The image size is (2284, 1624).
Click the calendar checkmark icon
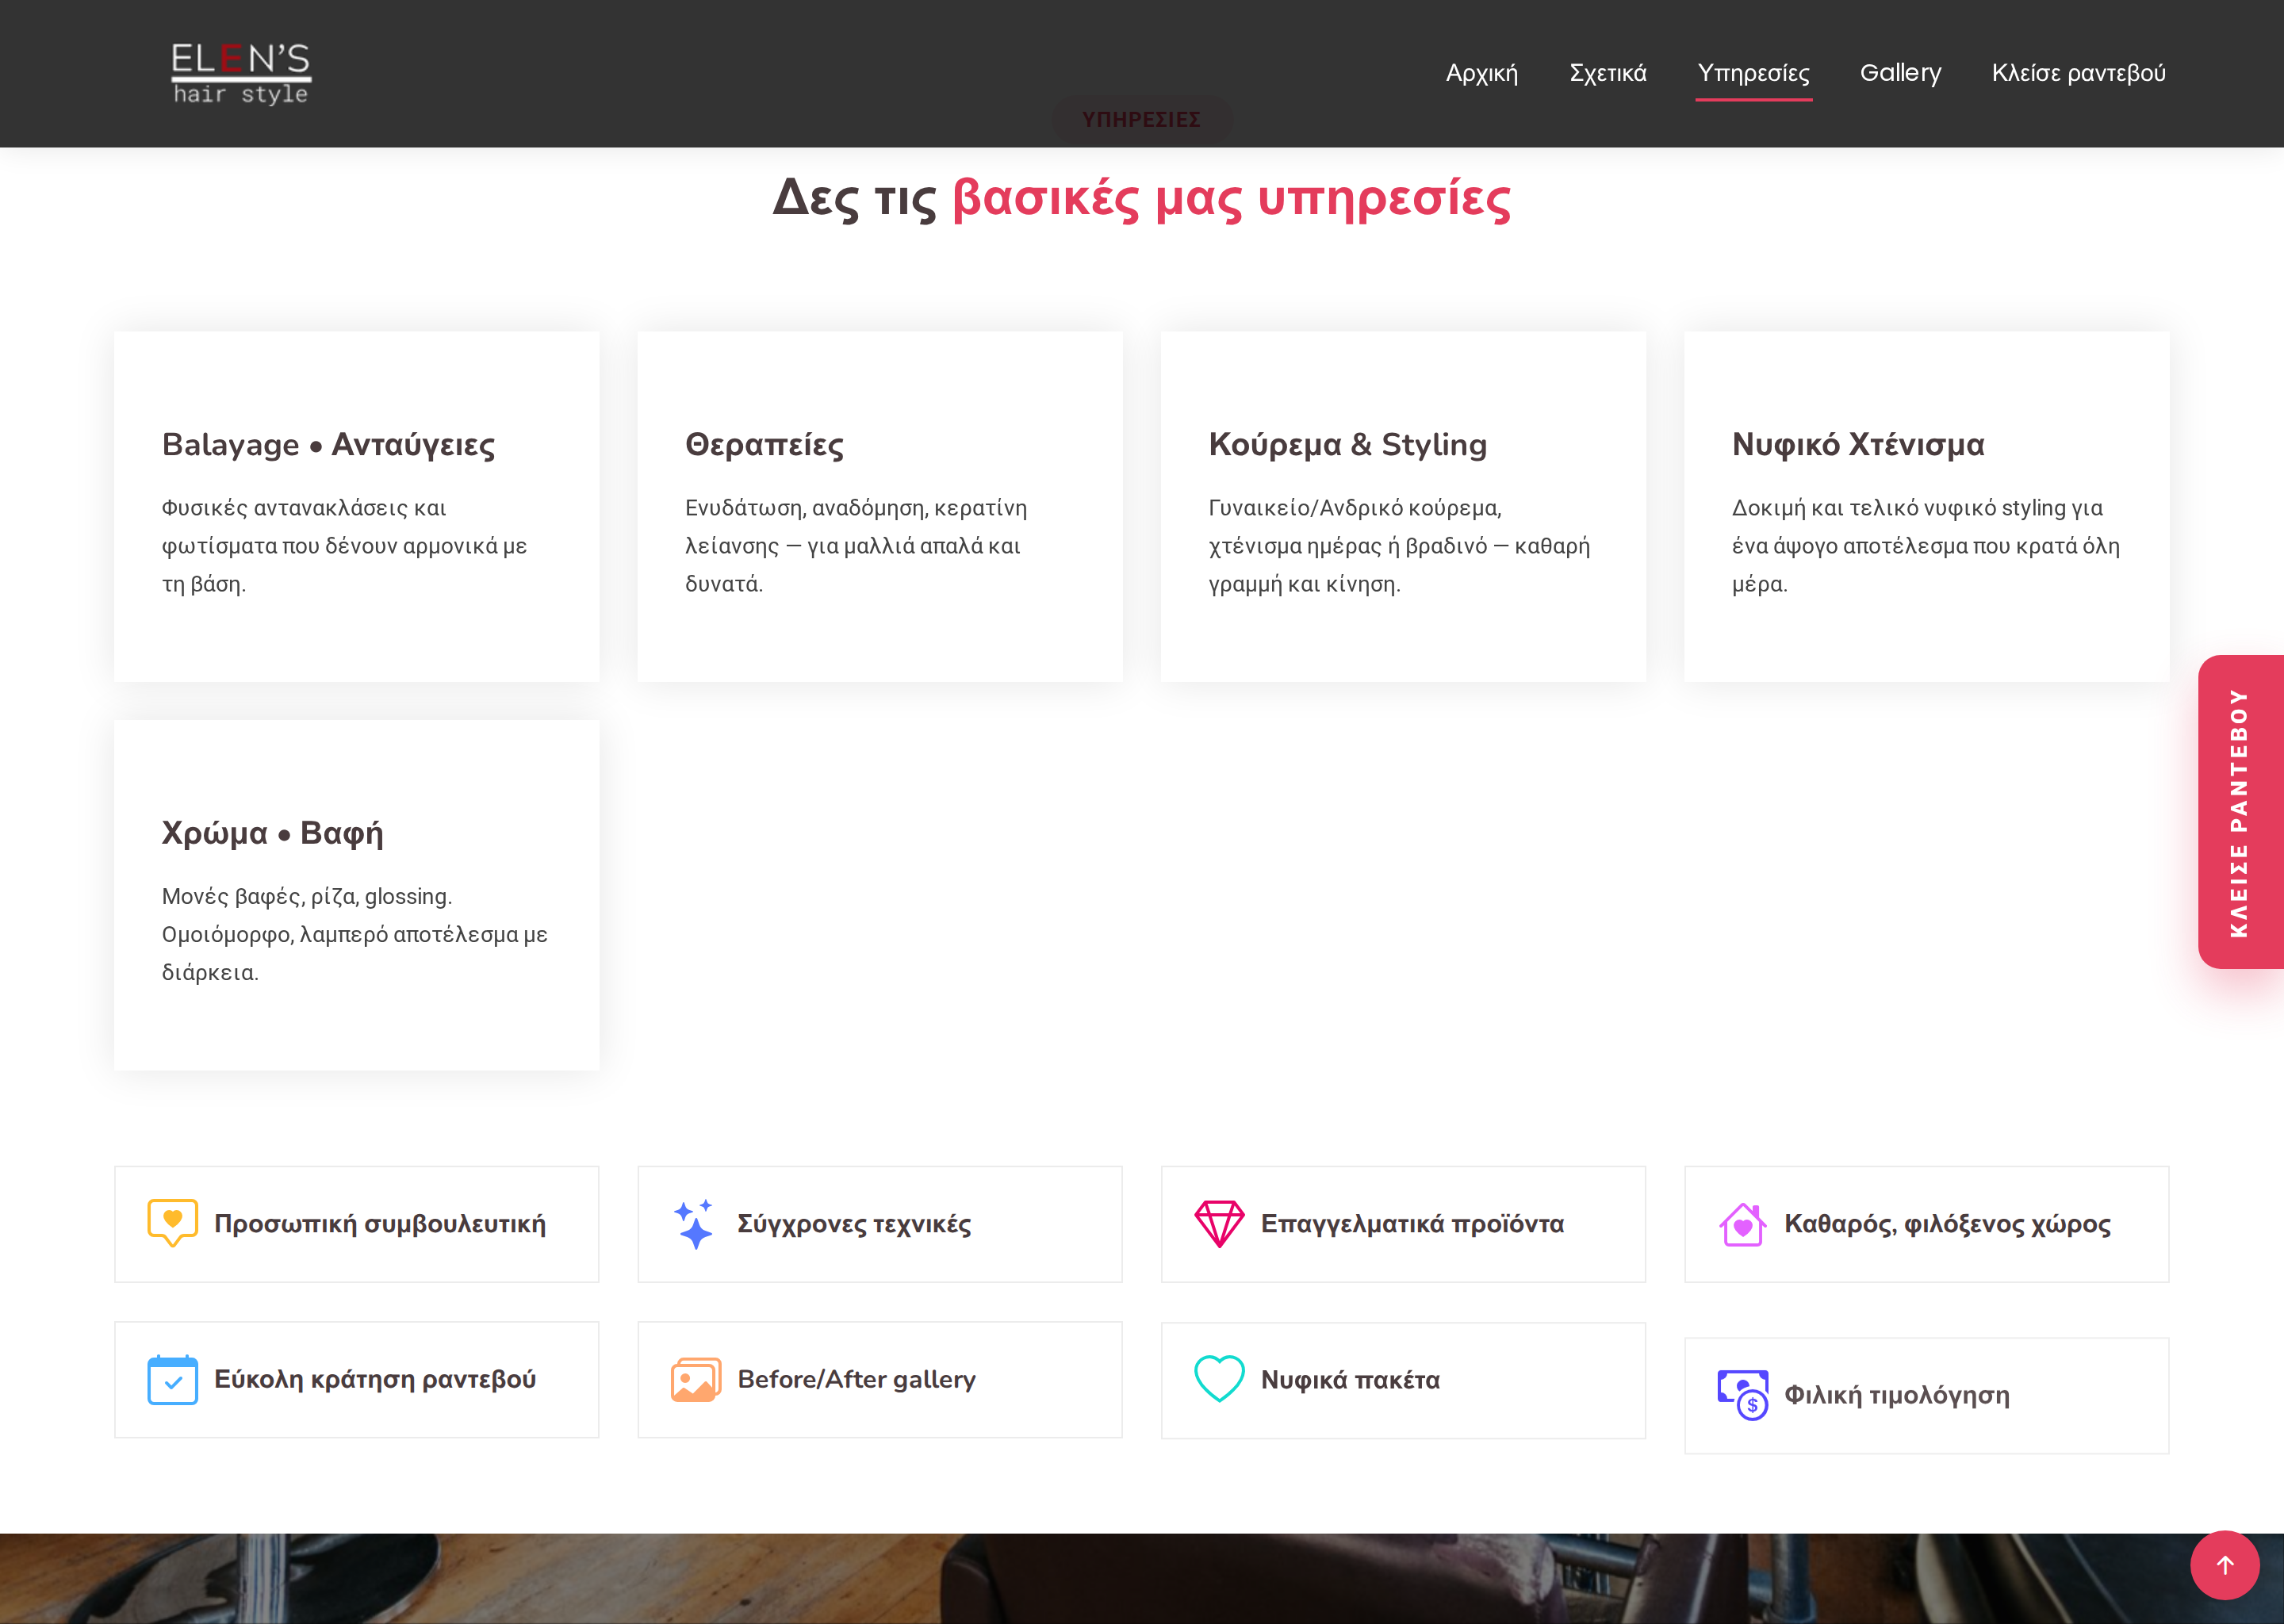click(x=173, y=1380)
